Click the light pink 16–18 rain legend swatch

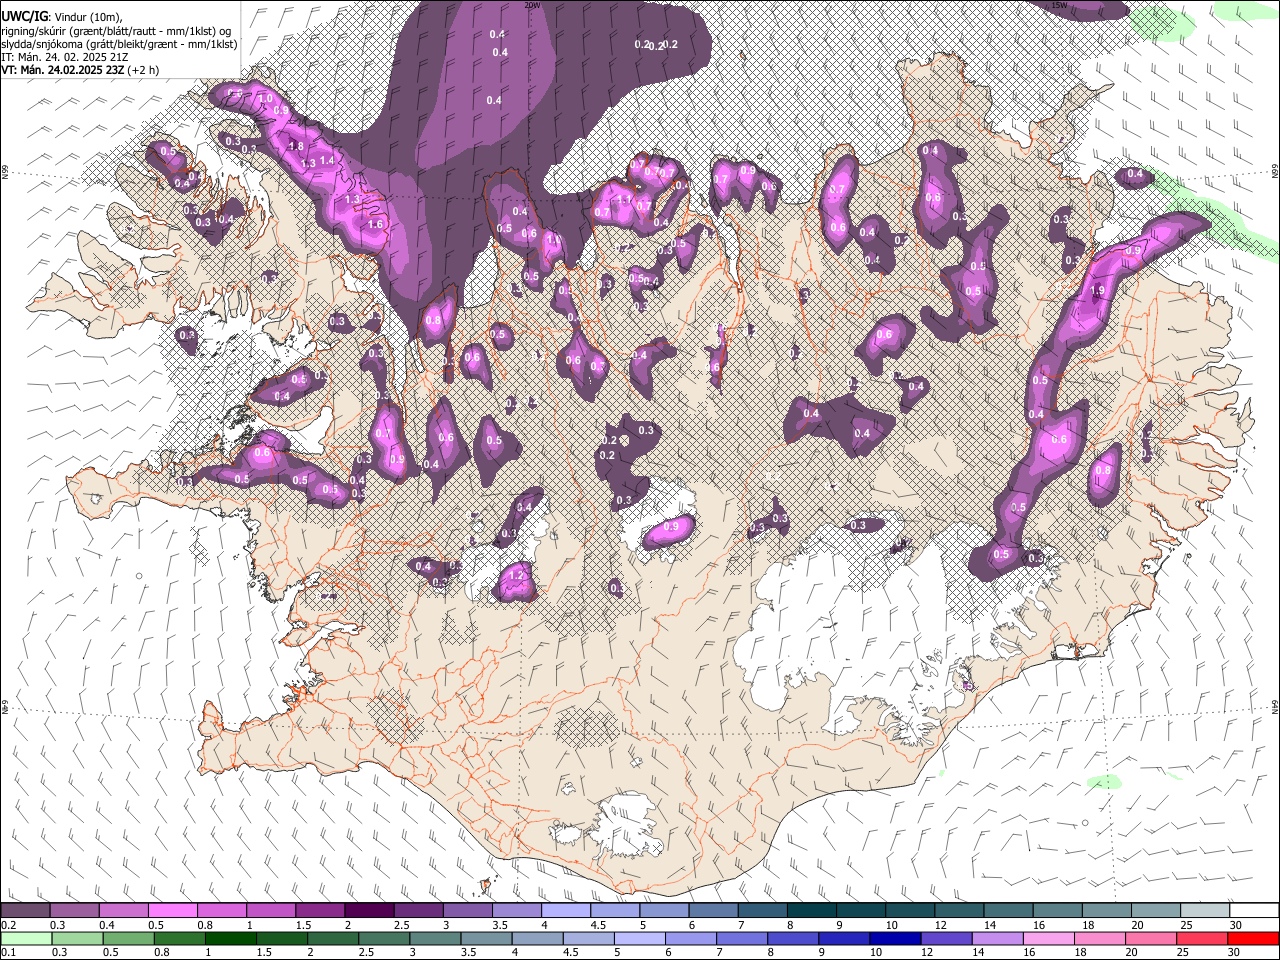1049,939
